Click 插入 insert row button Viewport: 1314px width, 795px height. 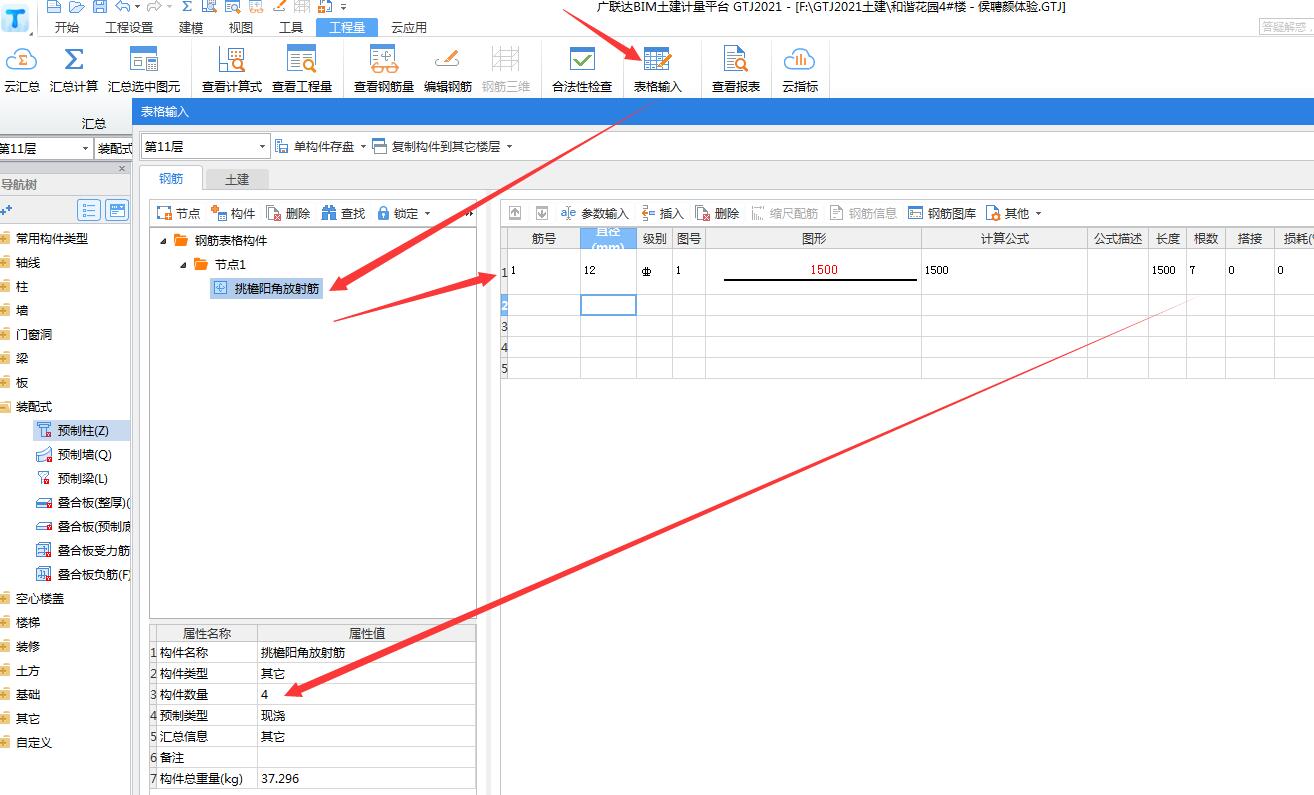tap(662, 213)
